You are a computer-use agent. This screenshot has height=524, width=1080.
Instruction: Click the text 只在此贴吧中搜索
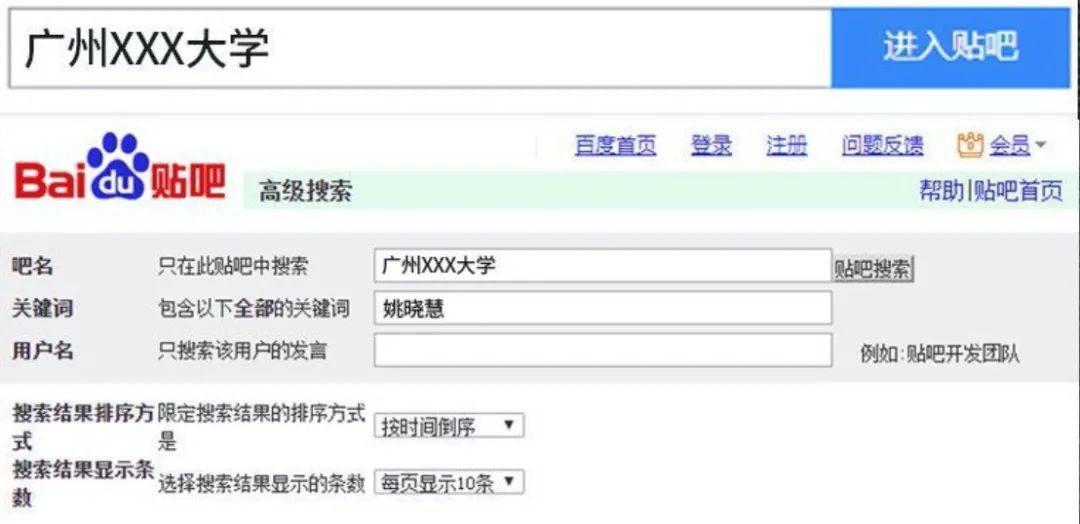(x=233, y=266)
